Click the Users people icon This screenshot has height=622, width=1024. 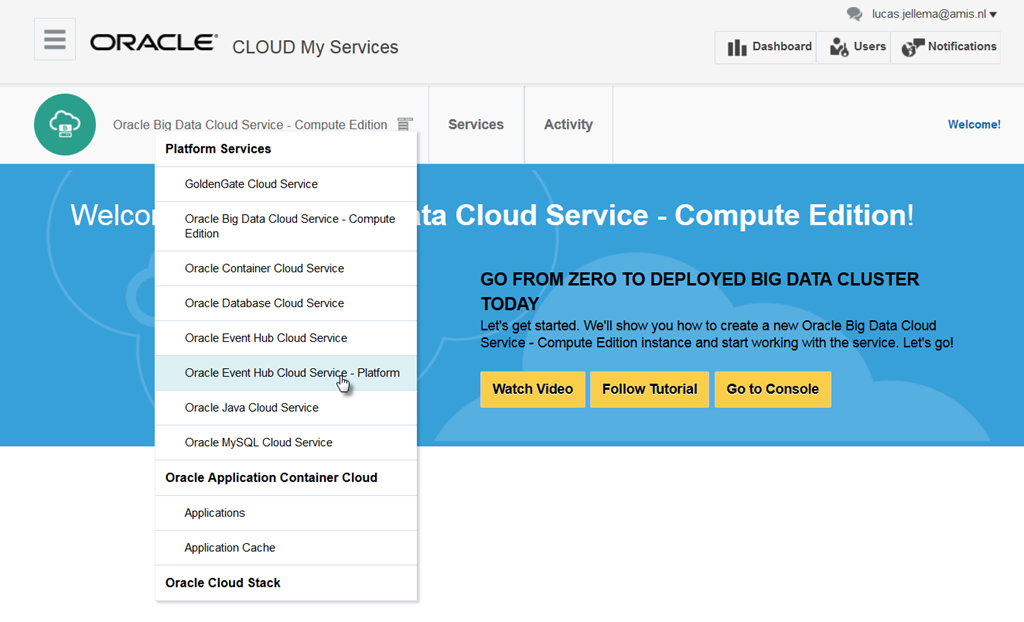point(839,47)
